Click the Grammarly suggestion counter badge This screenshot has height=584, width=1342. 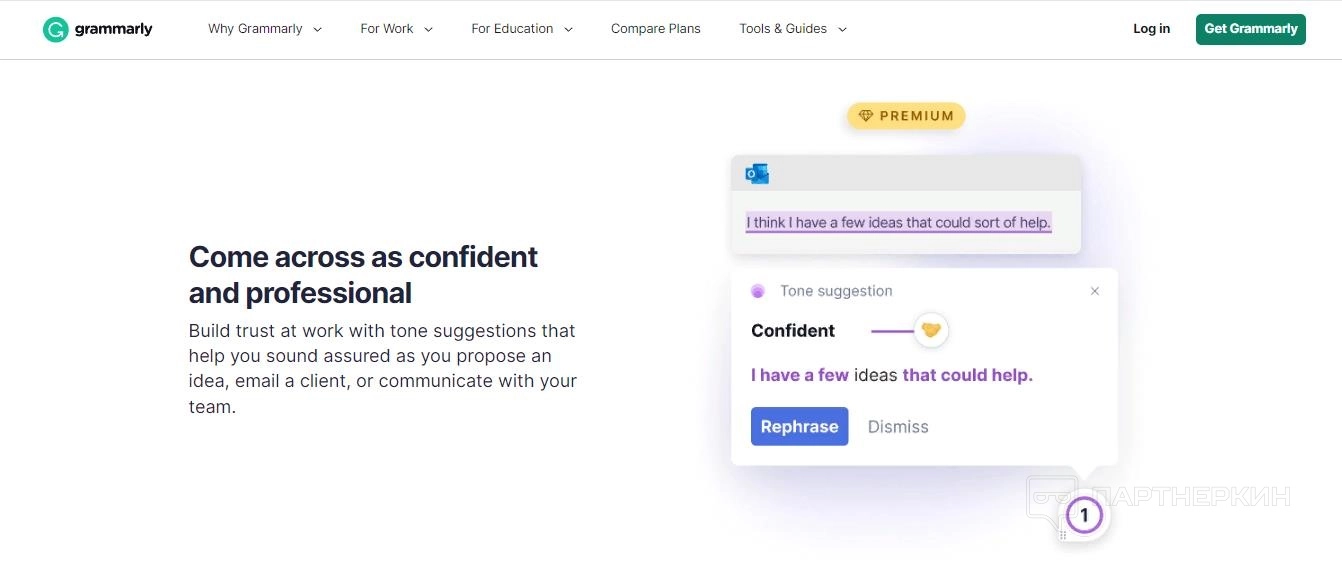(1084, 516)
